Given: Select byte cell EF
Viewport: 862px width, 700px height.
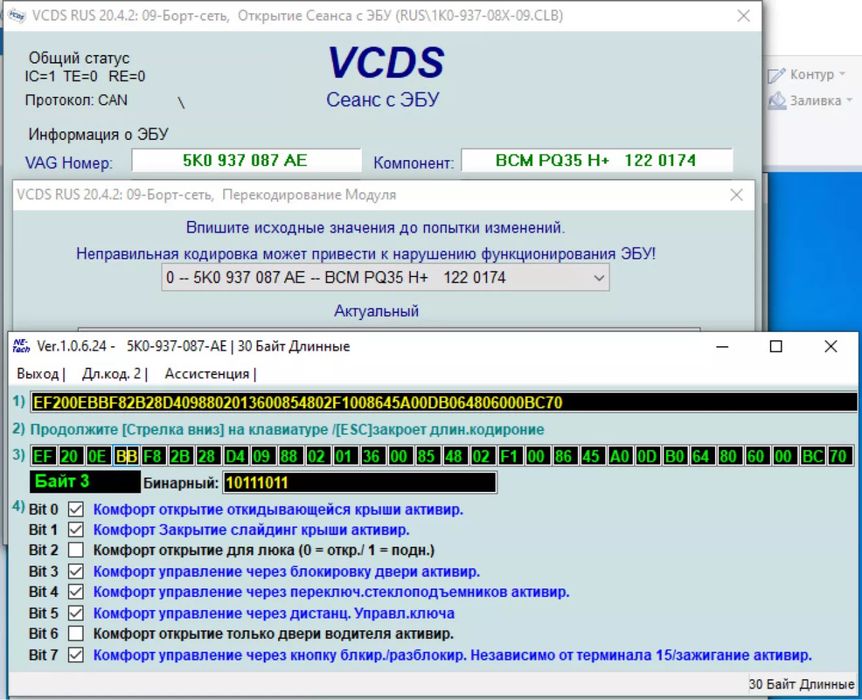Looking at the screenshot, I should (43, 456).
